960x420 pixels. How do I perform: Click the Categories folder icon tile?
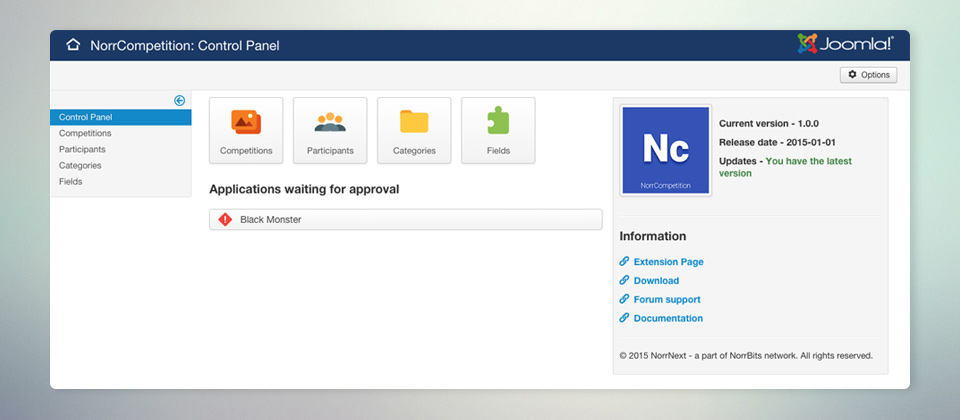(414, 130)
